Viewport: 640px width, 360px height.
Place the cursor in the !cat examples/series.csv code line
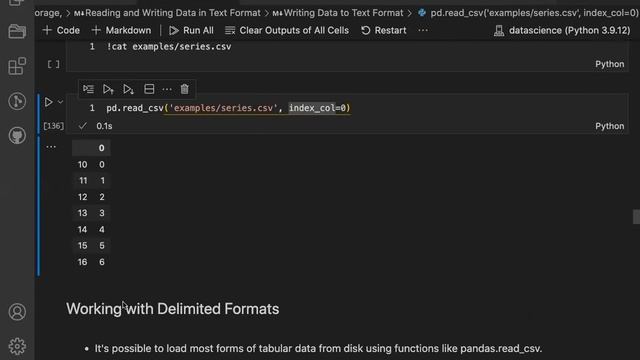[169, 47]
